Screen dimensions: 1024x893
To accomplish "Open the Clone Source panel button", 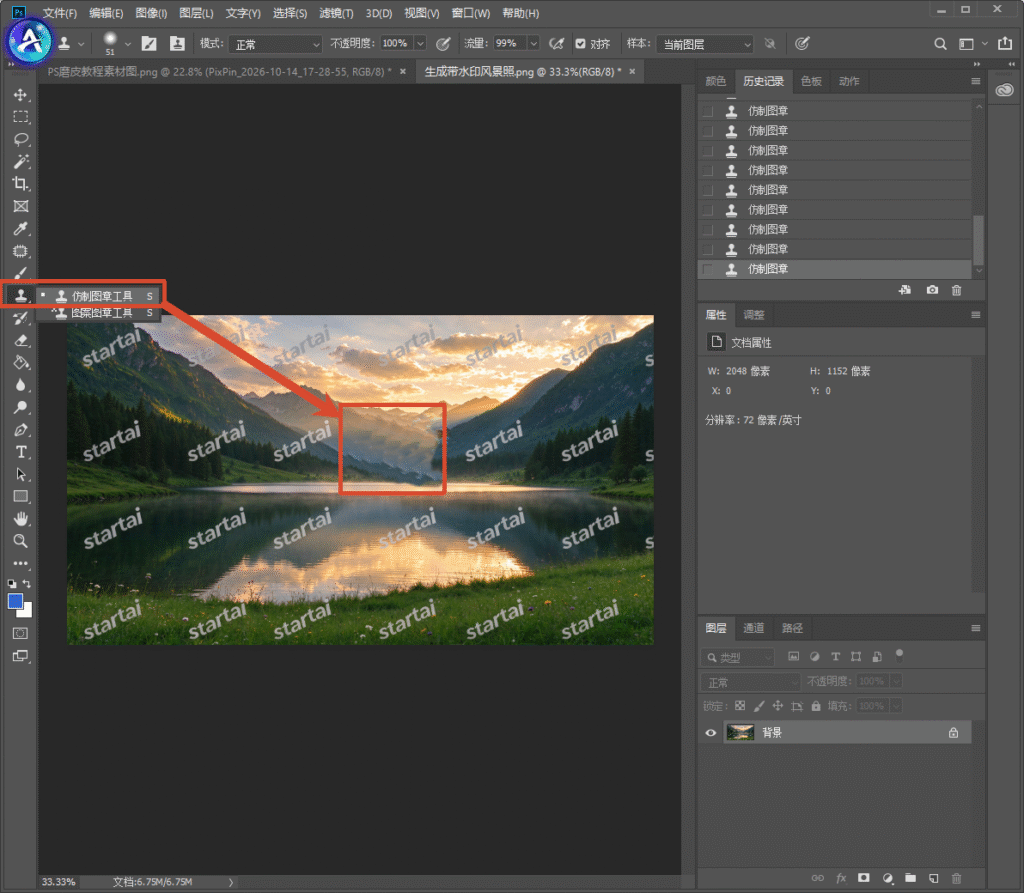I will [177, 44].
